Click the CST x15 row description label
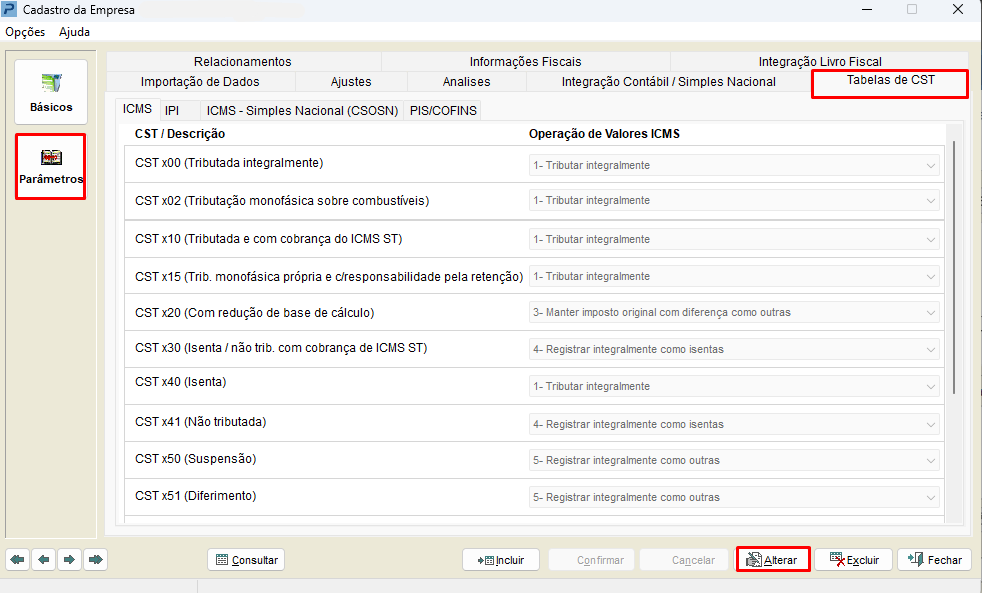The width and height of the screenshot is (983, 594). (329, 277)
